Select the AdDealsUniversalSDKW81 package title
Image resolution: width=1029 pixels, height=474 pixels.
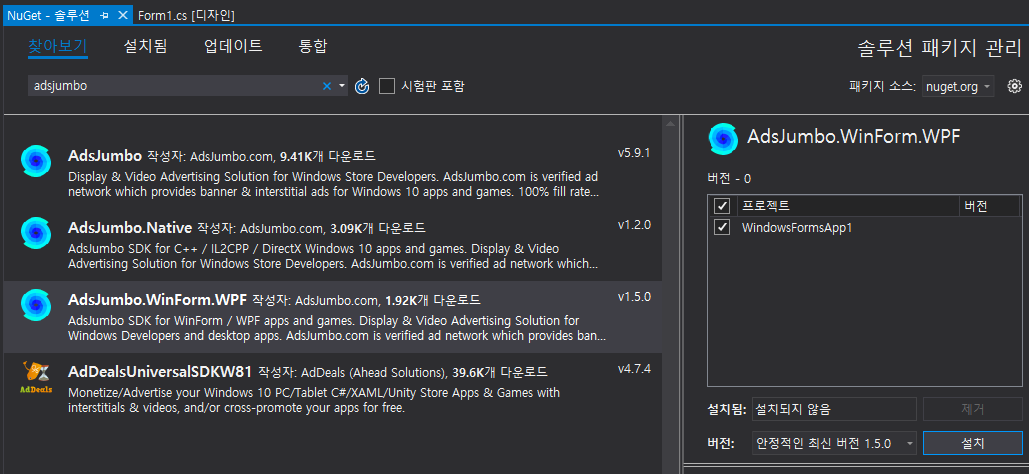coord(160,372)
